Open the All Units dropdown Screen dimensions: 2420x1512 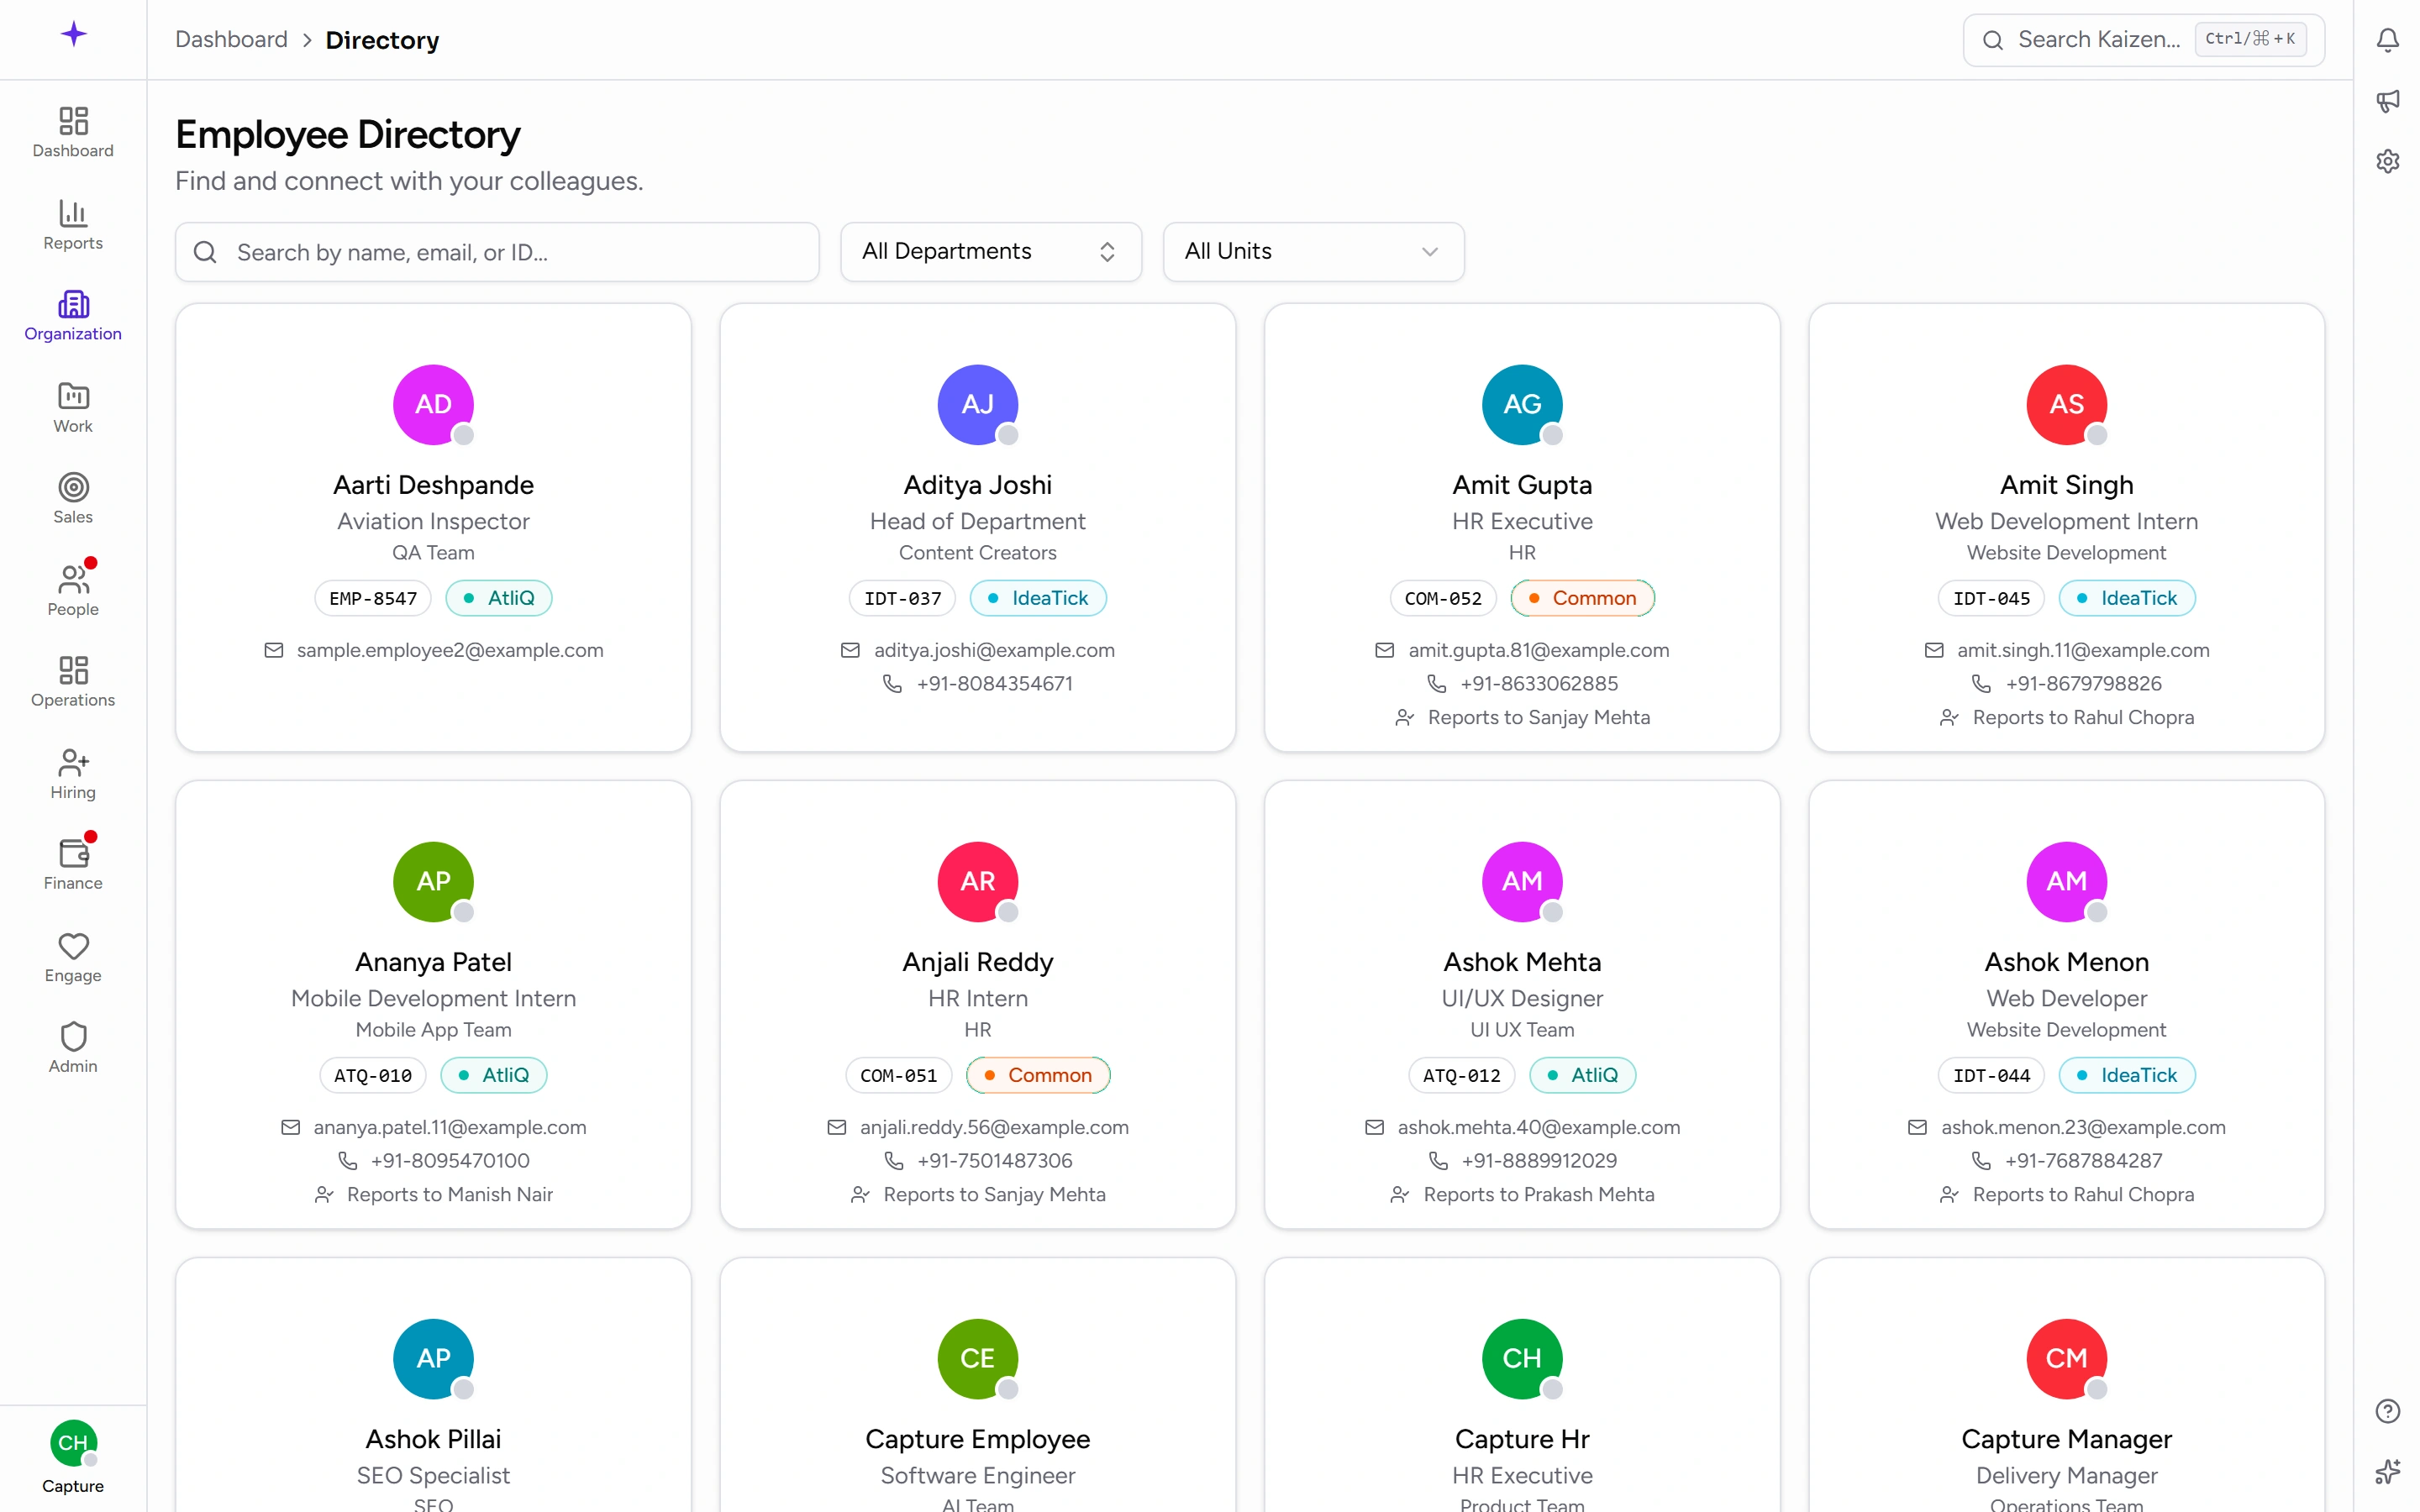pos(1313,252)
